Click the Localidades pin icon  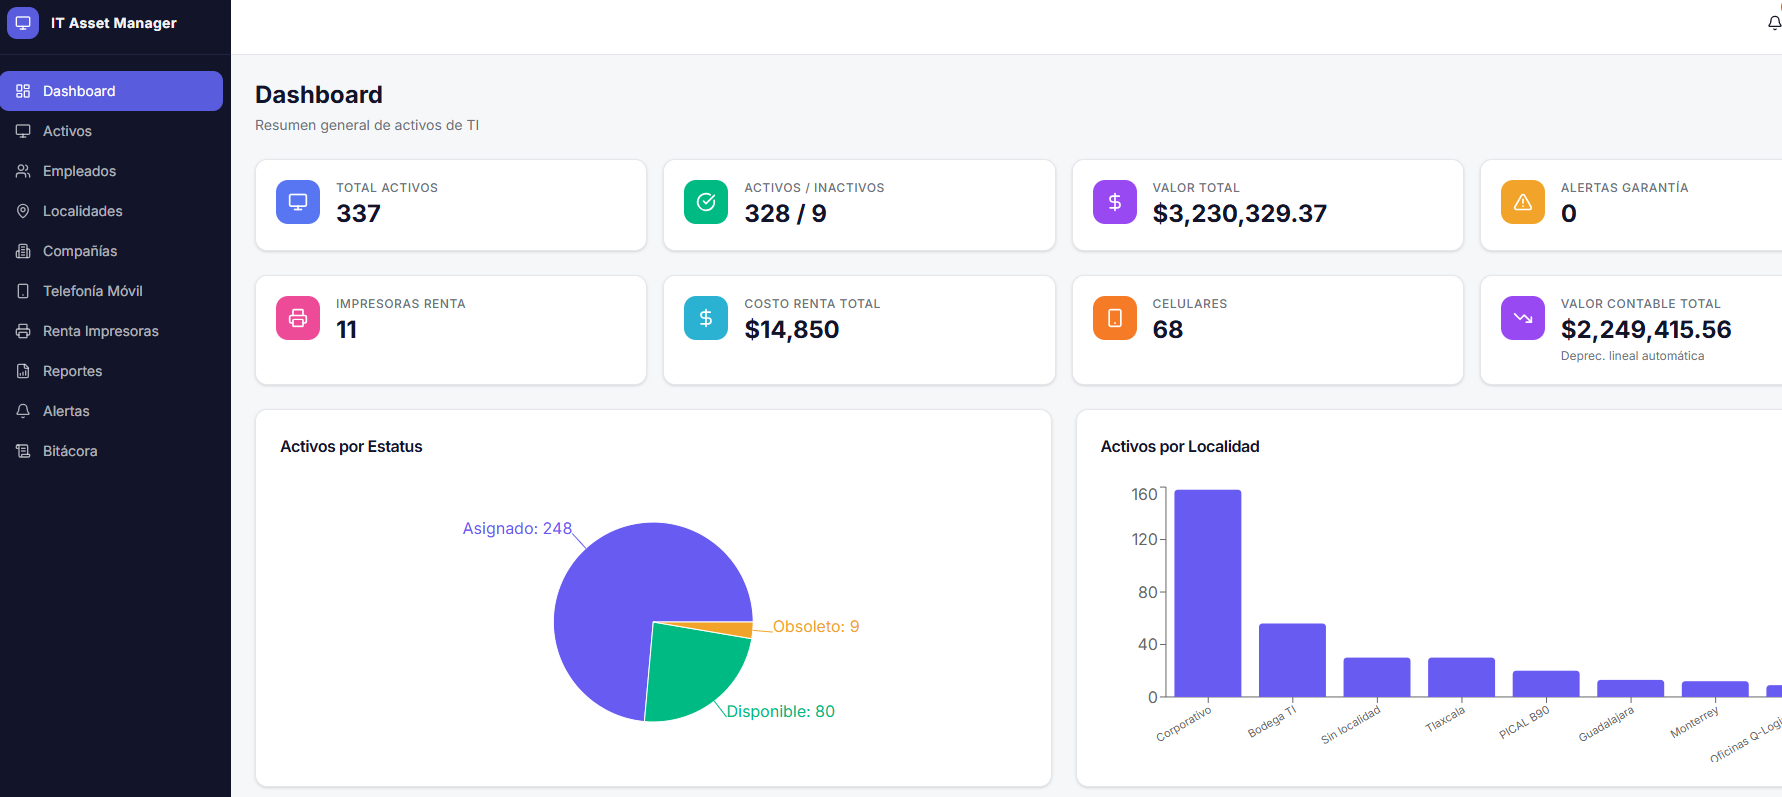tap(23, 211)
